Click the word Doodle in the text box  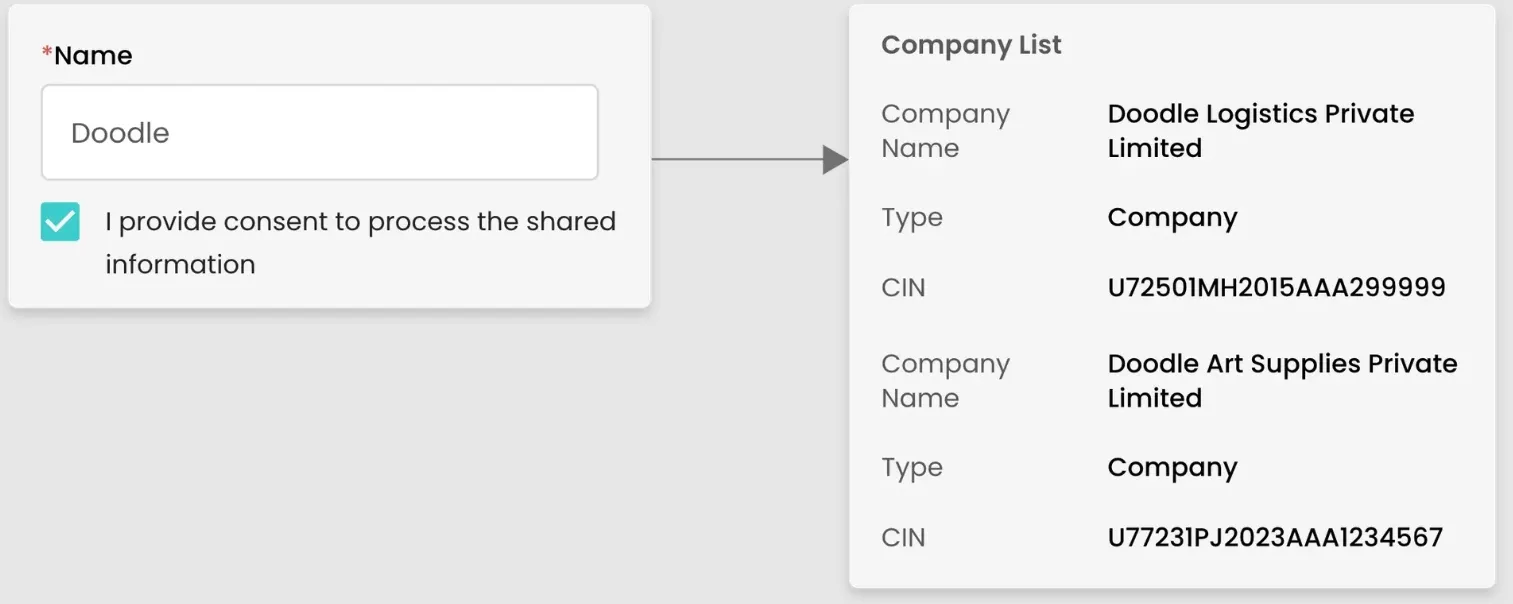click(x=120, y=133)
